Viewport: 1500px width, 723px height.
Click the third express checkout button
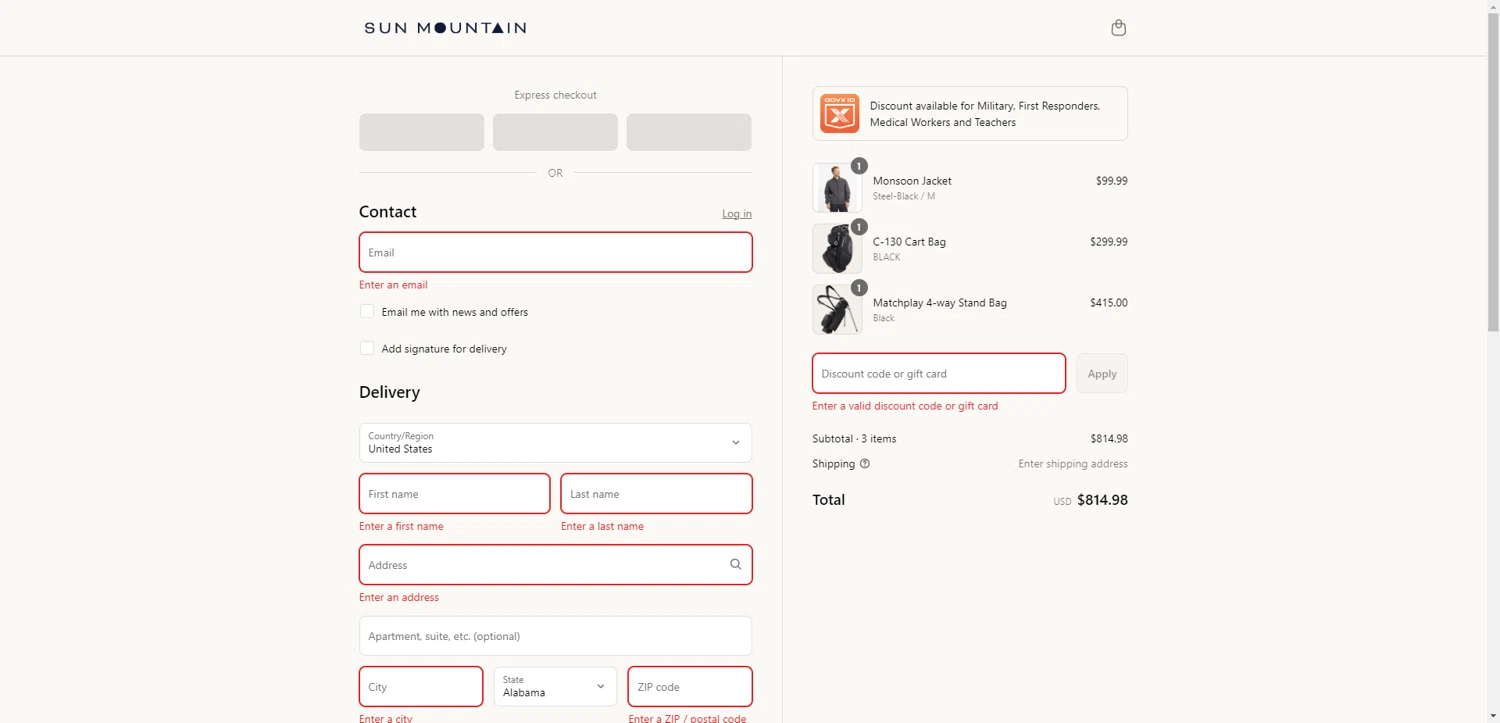pyautogui.click(x=689, y=132)
